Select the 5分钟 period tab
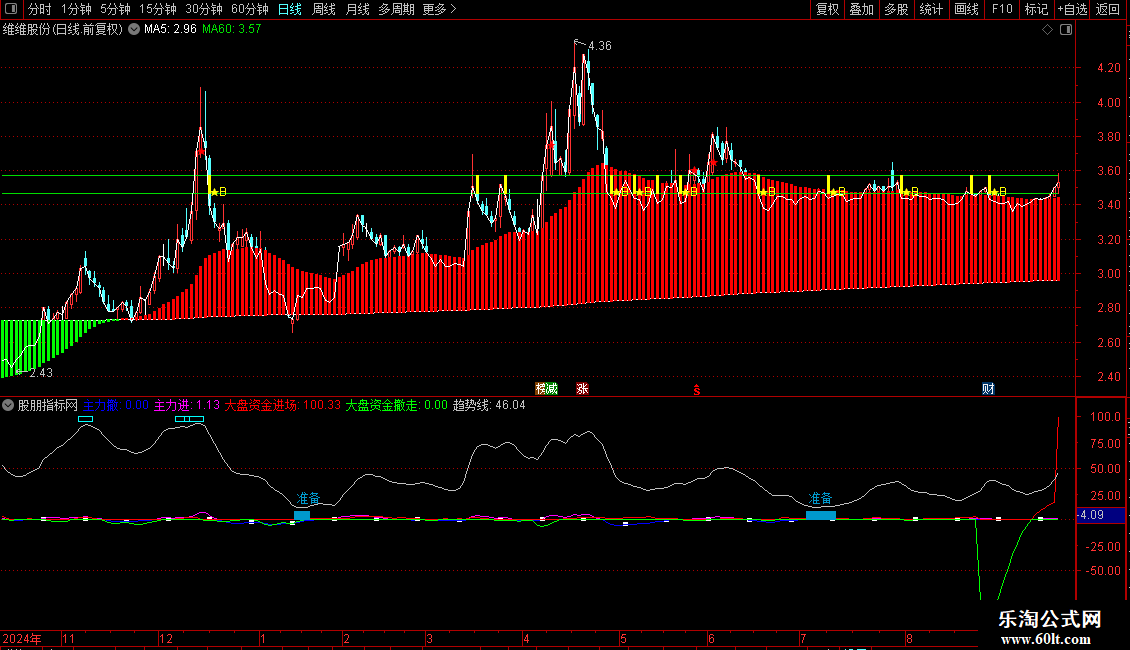 (x=115, y=9)
